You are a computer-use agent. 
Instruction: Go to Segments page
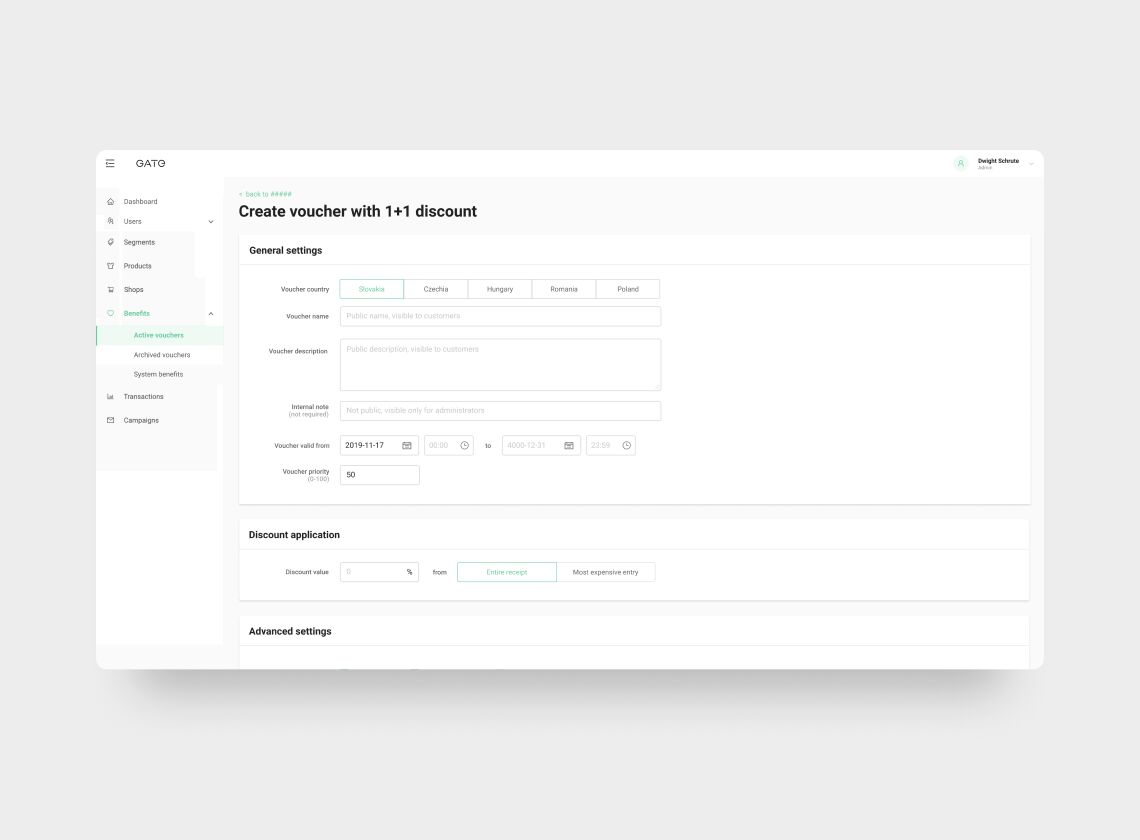click(139, 242)
